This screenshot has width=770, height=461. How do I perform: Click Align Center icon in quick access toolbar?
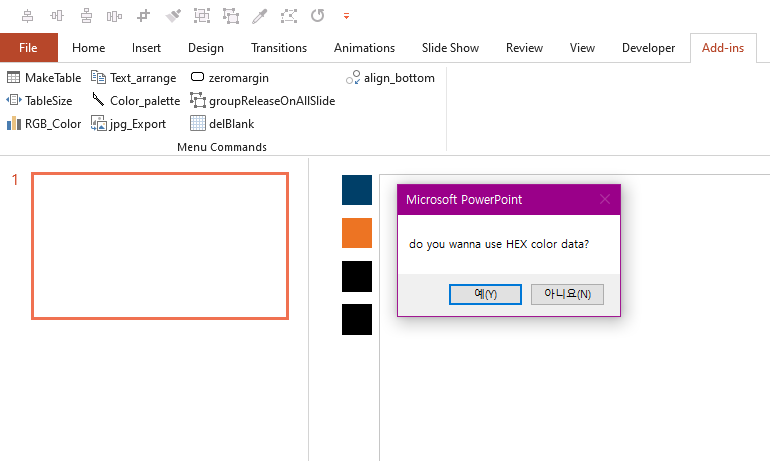tap(28, 16)
